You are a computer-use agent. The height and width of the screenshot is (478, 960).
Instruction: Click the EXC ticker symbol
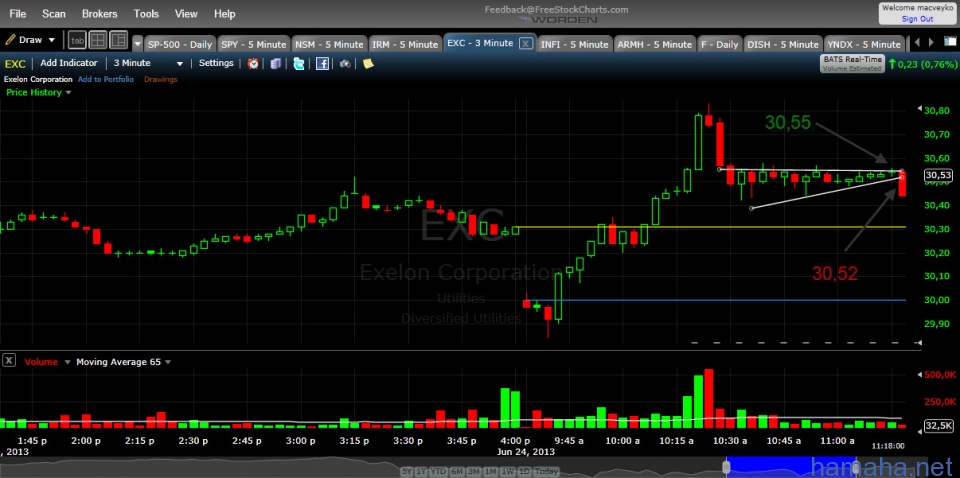pos(15,63)
